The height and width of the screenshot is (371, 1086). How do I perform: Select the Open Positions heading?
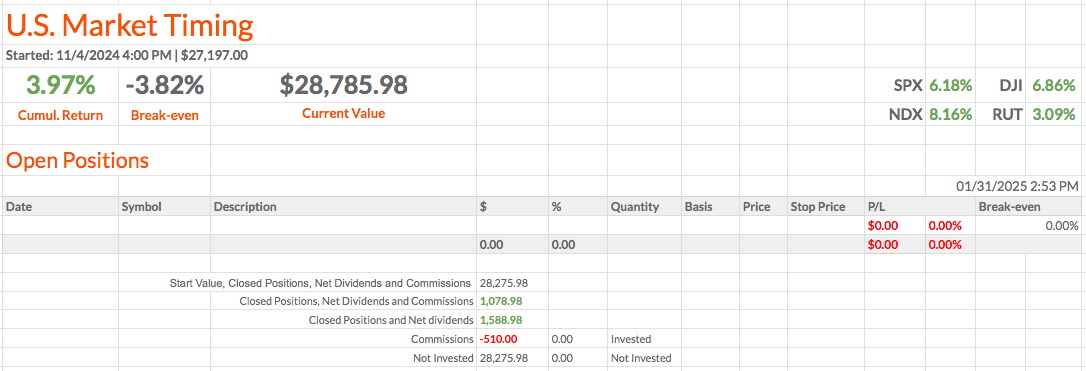[77, 161]
